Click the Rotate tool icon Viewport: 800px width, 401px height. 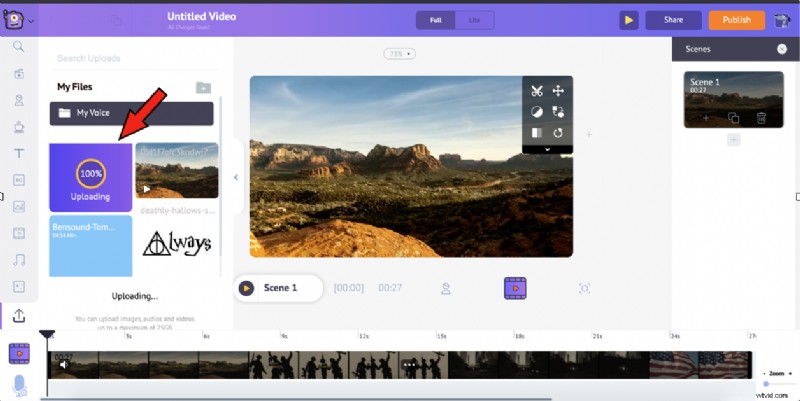[558, 133]
